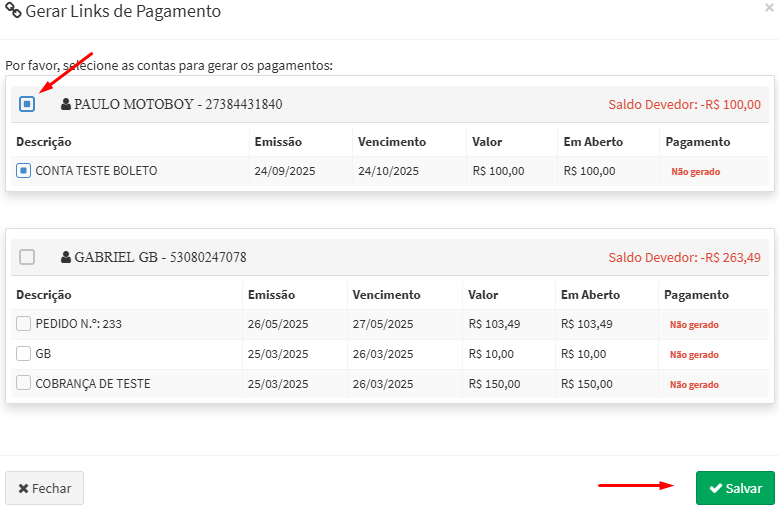Close the dialog with the top-right X
779x513 pixels.
(768, 8)
